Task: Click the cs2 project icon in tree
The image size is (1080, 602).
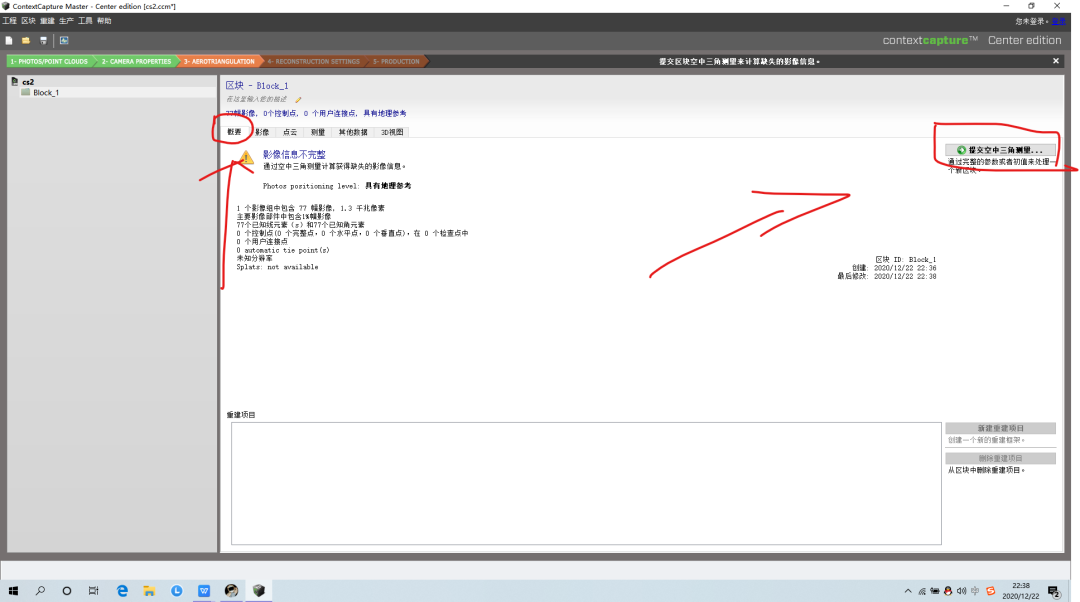Action: pos(14,81)
